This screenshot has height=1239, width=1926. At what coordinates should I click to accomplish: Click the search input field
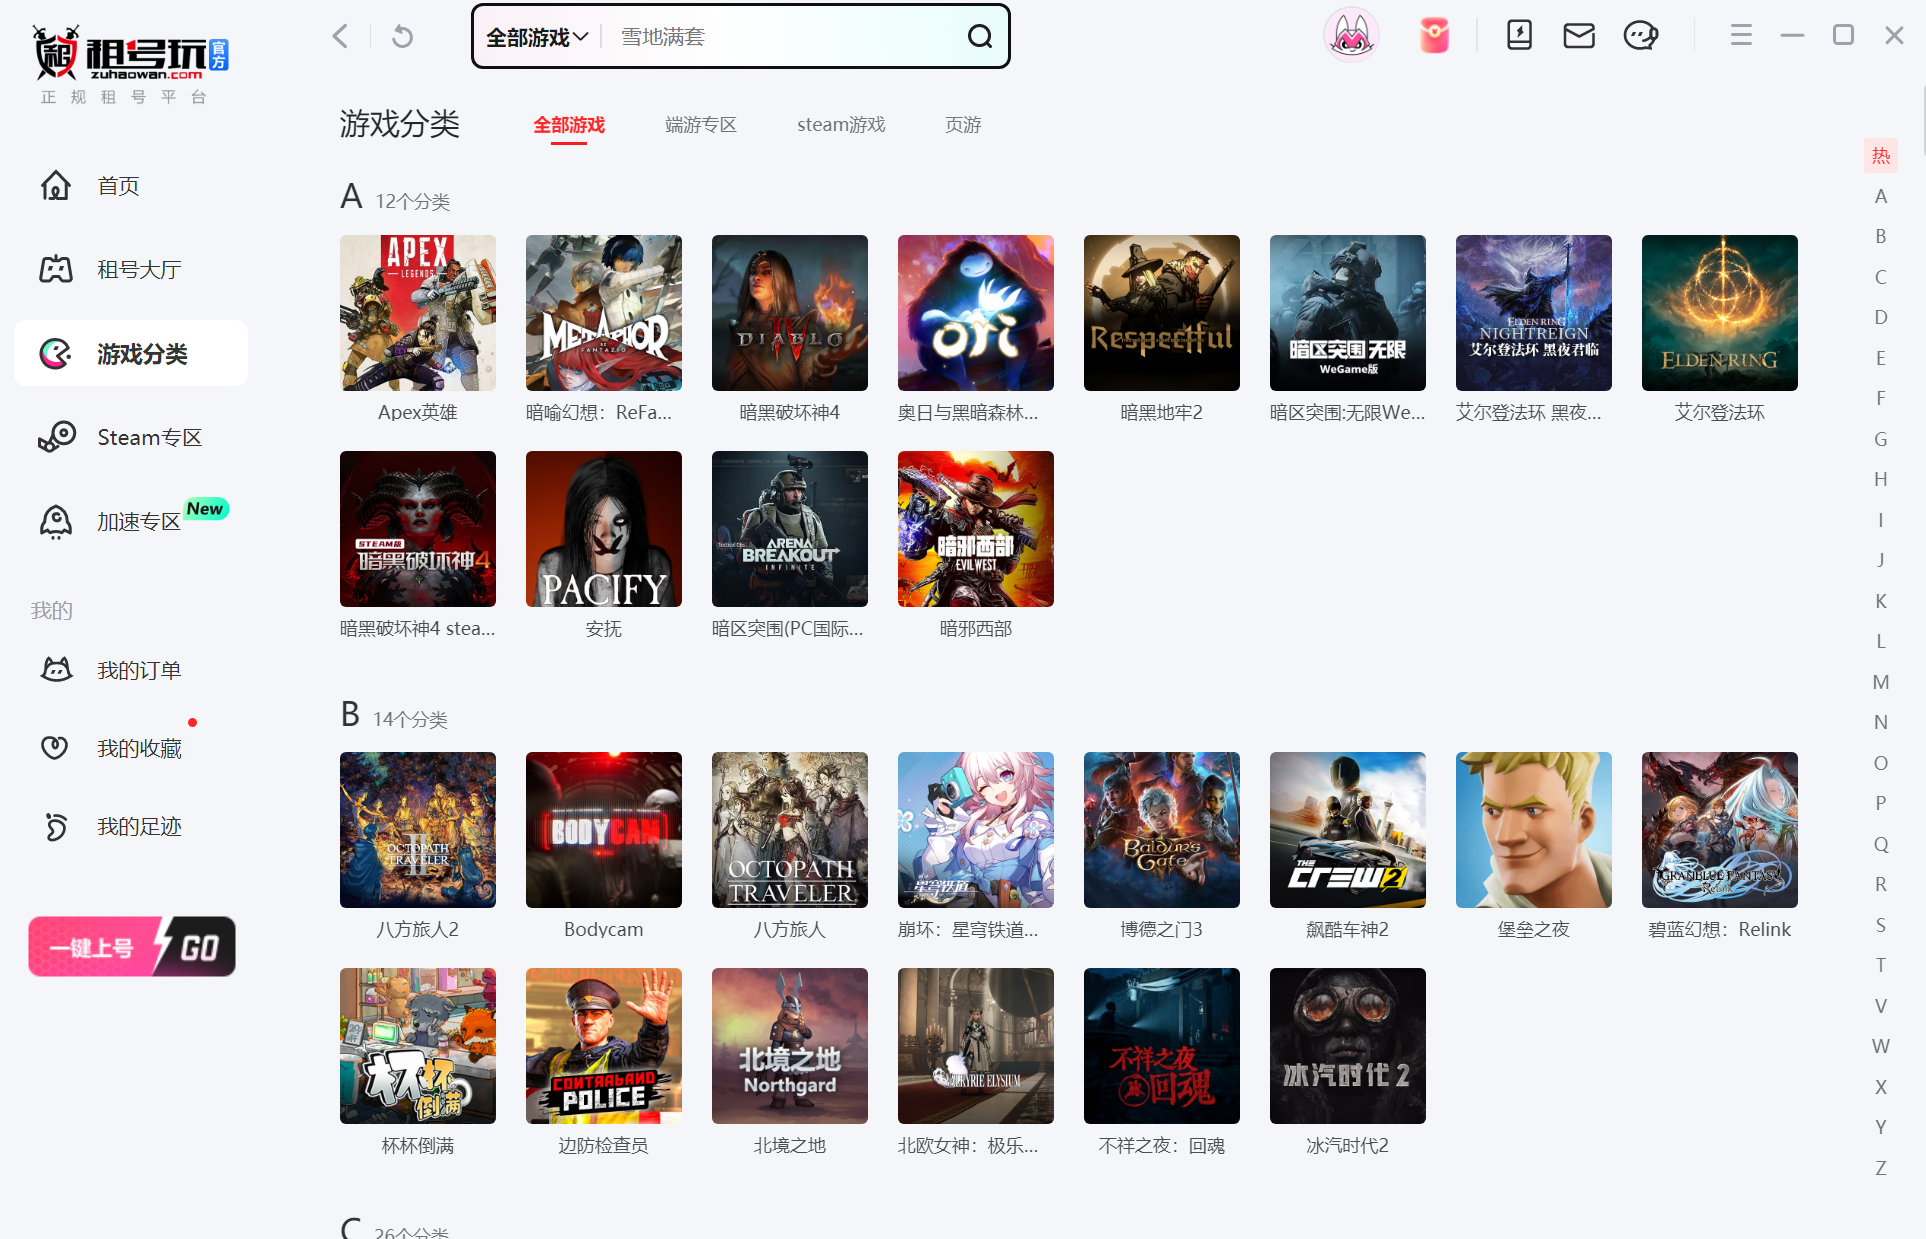click(780, 38)
